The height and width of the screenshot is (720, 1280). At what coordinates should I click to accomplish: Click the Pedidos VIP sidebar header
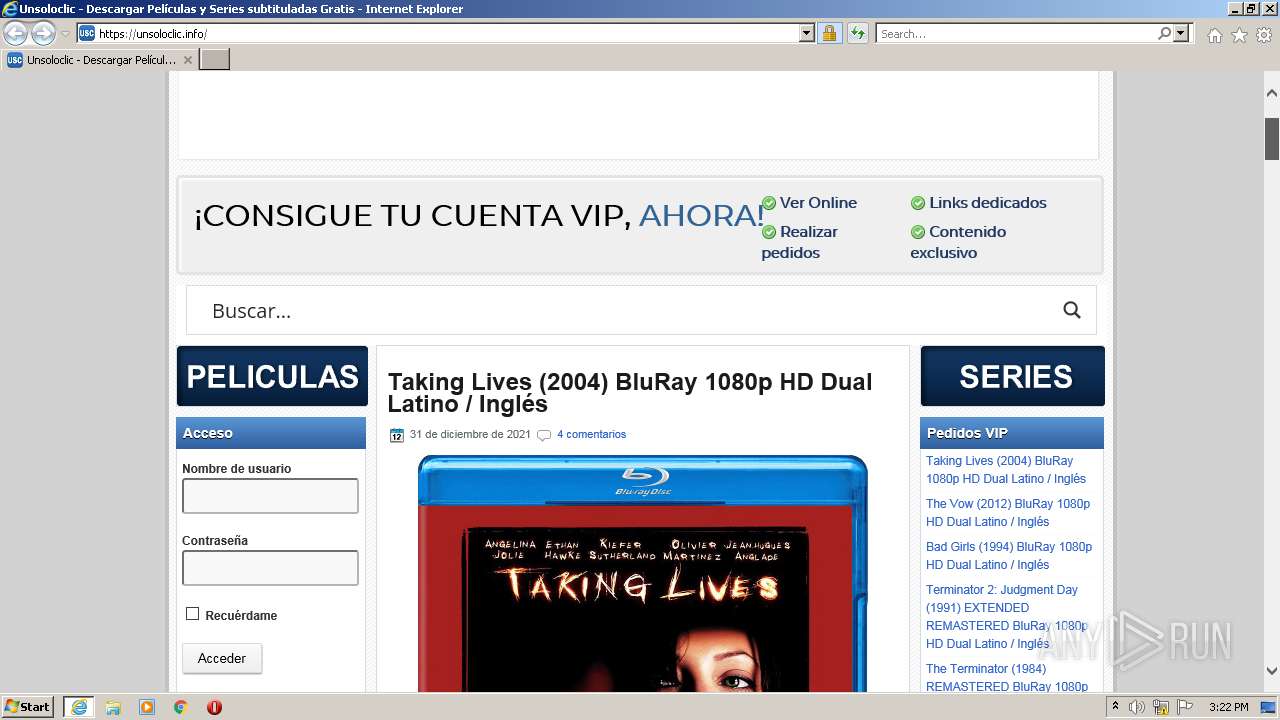(x=1012, y=433)
